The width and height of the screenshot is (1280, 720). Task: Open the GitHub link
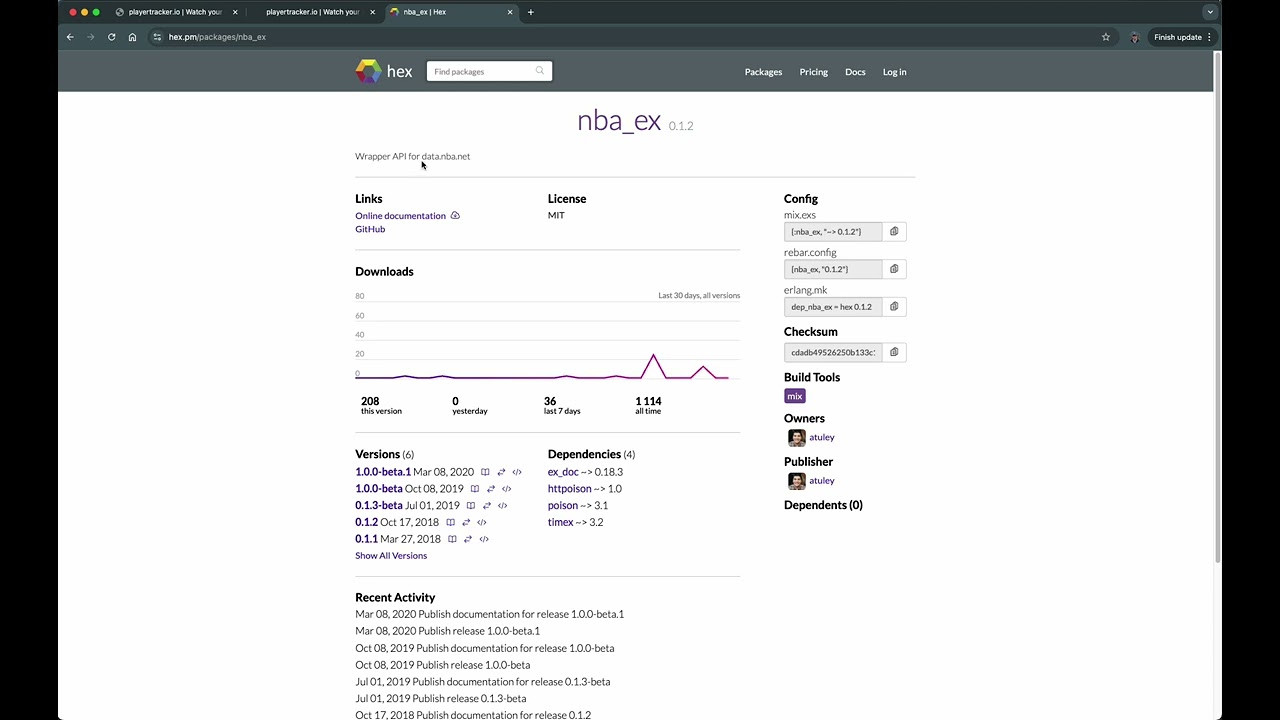370,229
